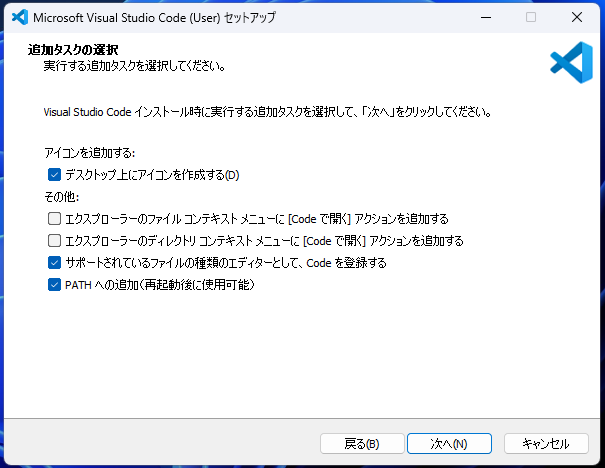Click the その他: label
605x468 pixels.
pos(62,197)
